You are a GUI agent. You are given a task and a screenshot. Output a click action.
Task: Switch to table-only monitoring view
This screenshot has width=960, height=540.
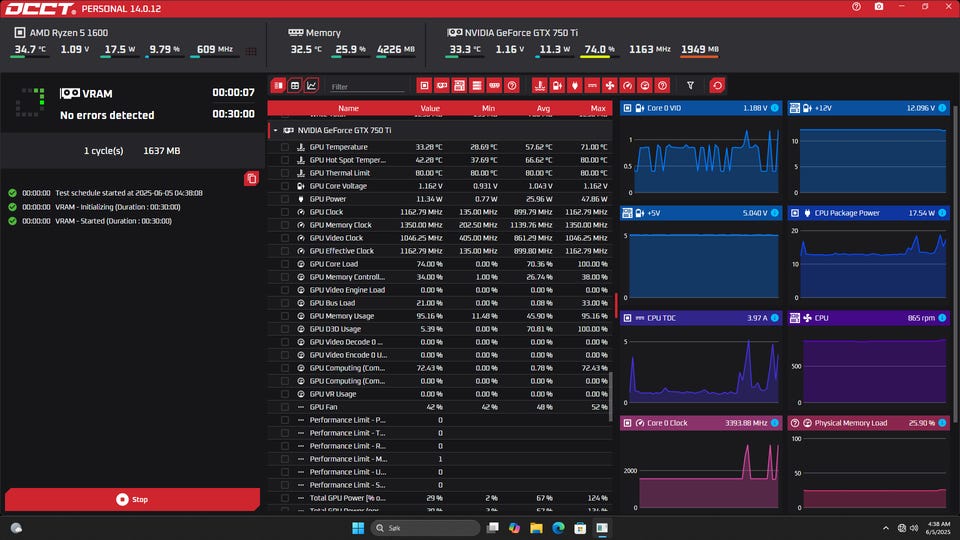(295, 86)
